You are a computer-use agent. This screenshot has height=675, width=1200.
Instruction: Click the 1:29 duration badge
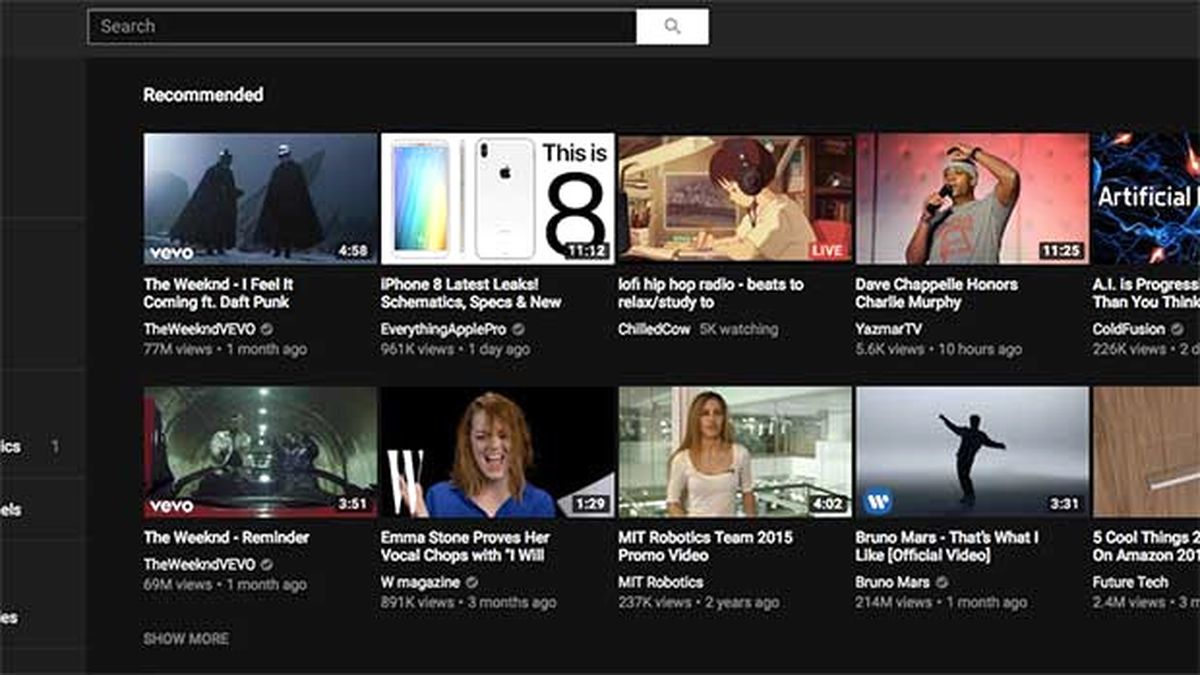(592, 504)
